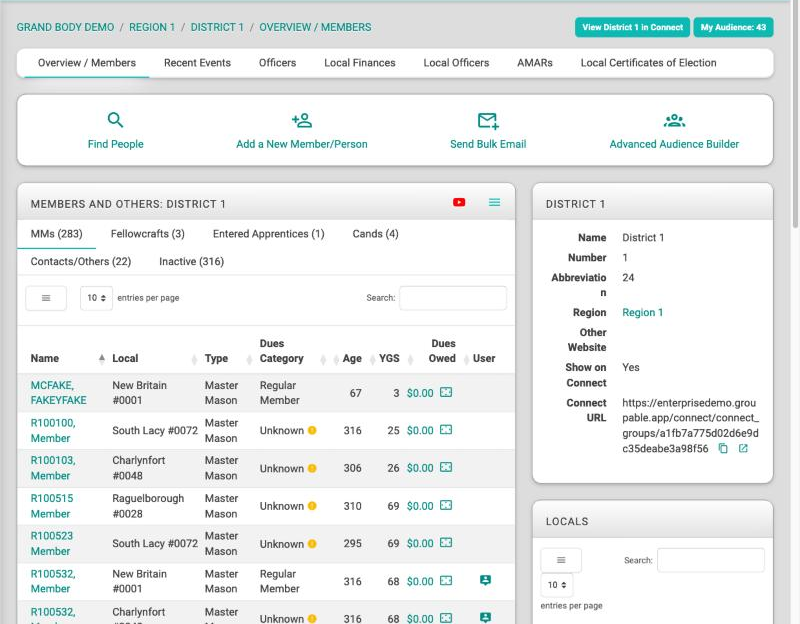Switch to Recent Events tab
Viewport: 800px width, 624px height.
tap(197, 63)
